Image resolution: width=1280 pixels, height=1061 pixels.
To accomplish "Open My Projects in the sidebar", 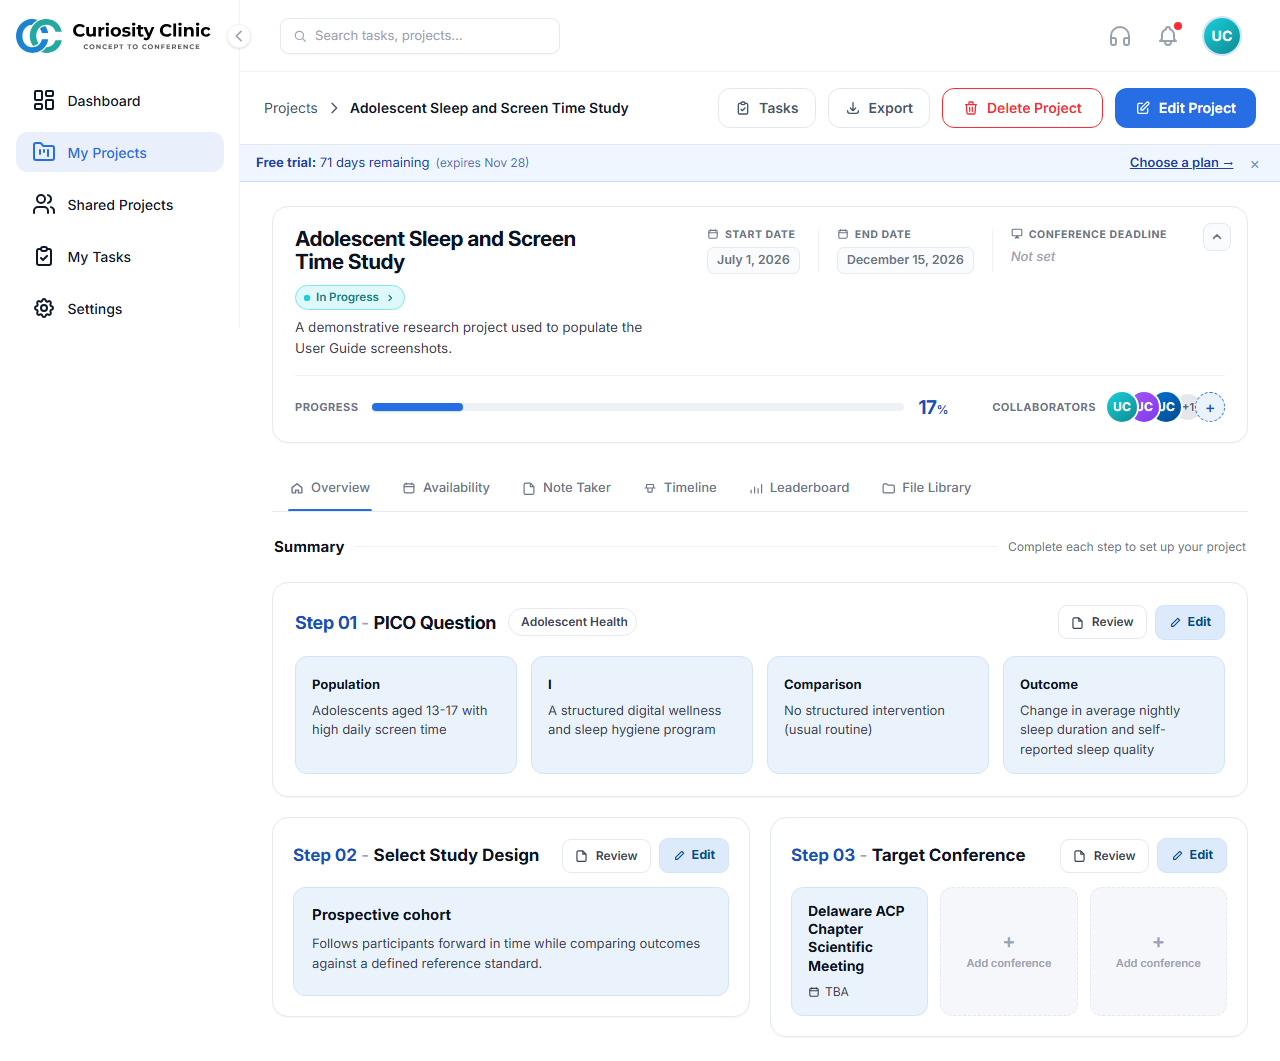I will (x=120, y=153).
